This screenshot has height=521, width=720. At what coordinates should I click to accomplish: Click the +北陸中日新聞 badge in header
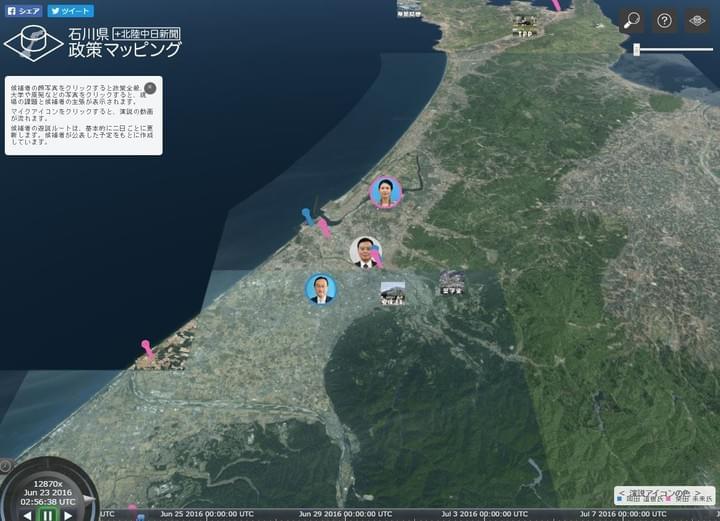click(x=146, y=34)
